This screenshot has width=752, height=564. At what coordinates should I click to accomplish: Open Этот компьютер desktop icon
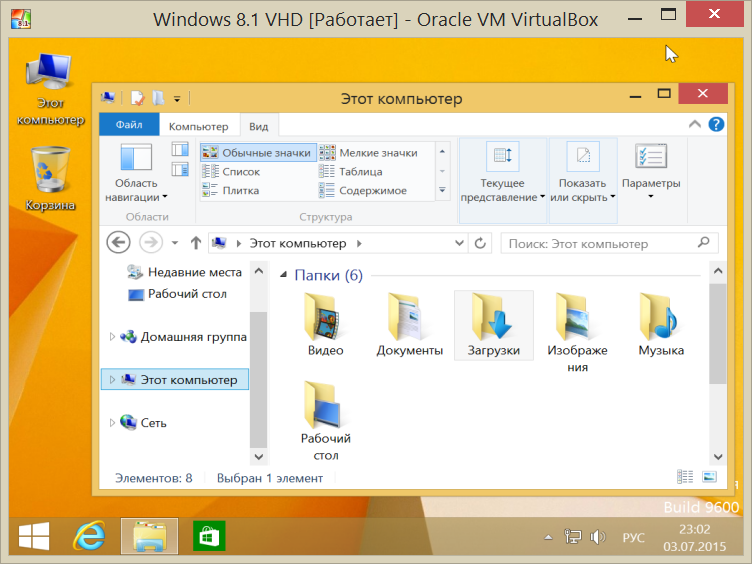tap(50, 89)
